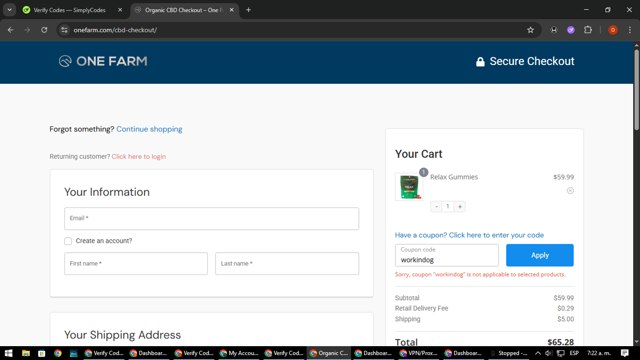Remove Relax Gummies with the circle X icon
The image size is (640, 360).
pyautogui.click(x=570, y=191)
